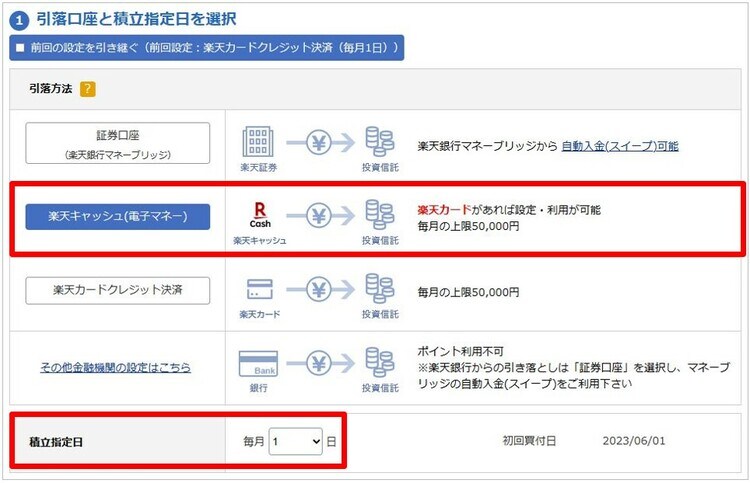The height and width of the screenshot is (483, 750).
Task: Select 楽天キャッシュ(電子マネー) button
Action: pyautogui.click(x=118, y=217)
